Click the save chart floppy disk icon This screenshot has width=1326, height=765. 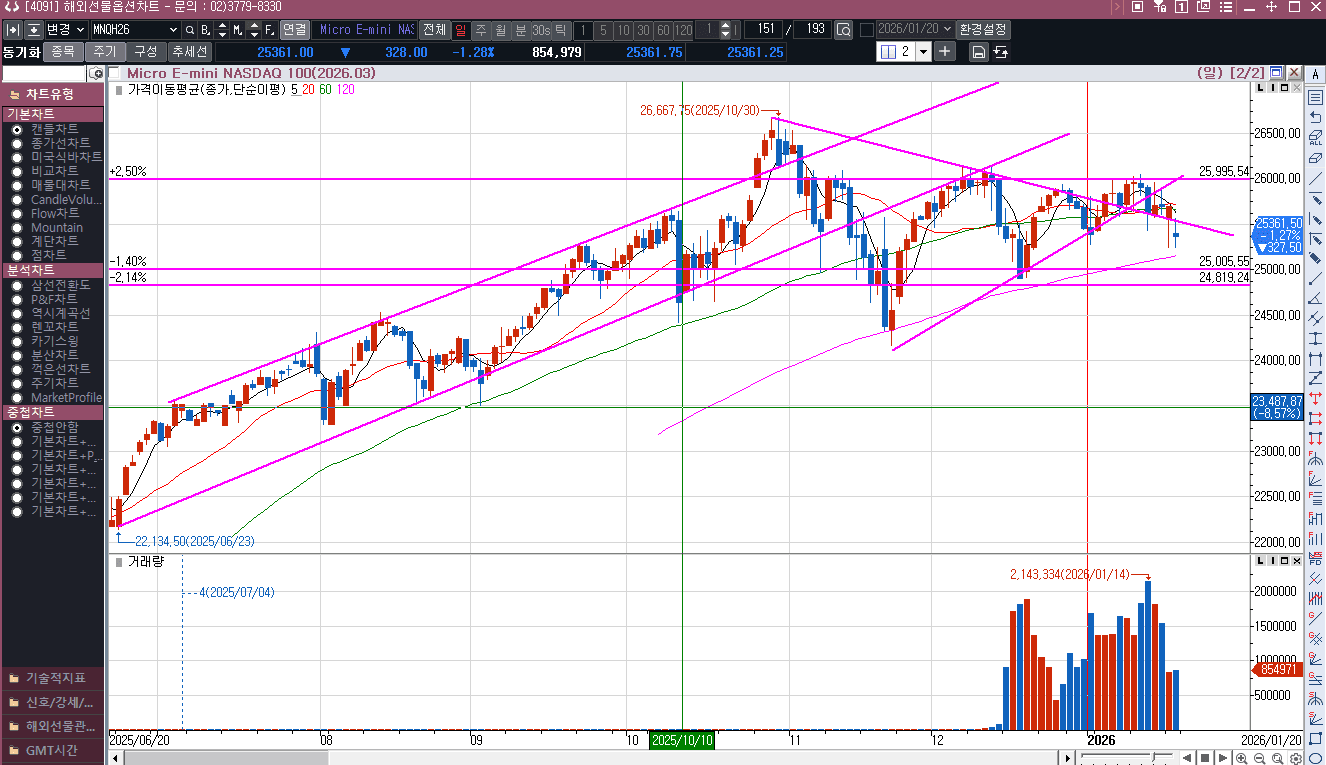tap(979, 52)
